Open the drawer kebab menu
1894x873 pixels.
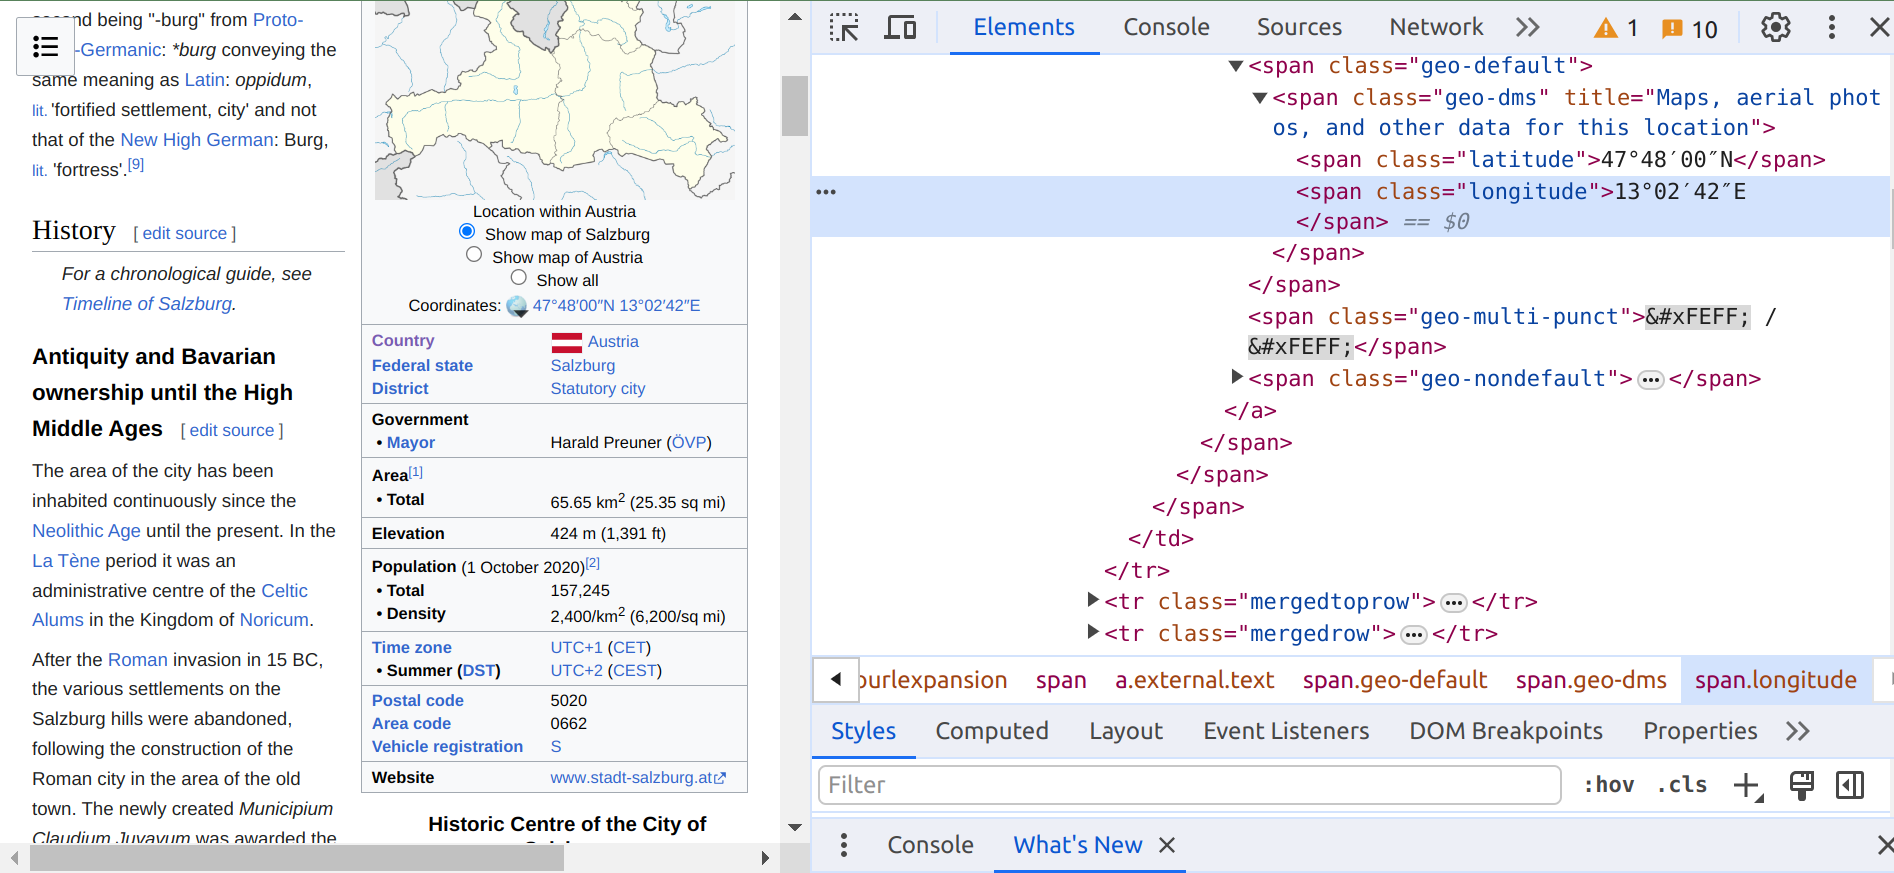[x=844, y=845]
